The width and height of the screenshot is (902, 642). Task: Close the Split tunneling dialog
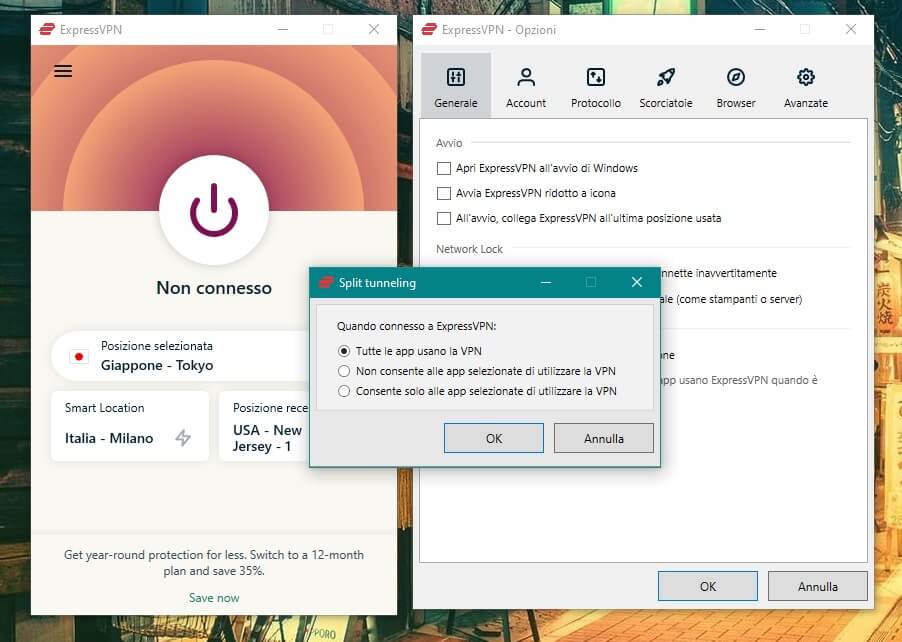pos(637,282)
